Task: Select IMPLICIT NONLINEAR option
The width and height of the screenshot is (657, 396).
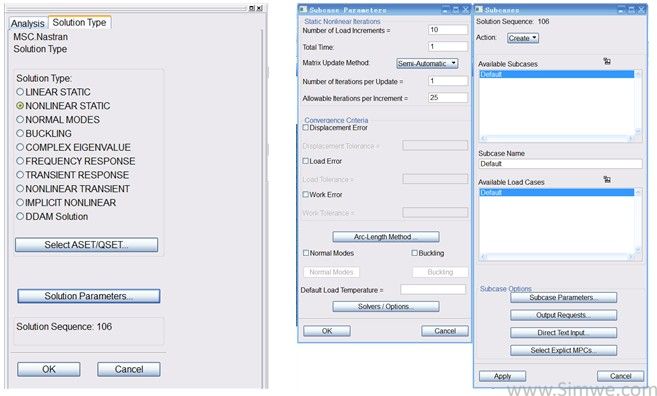Action: coord(66,202)
